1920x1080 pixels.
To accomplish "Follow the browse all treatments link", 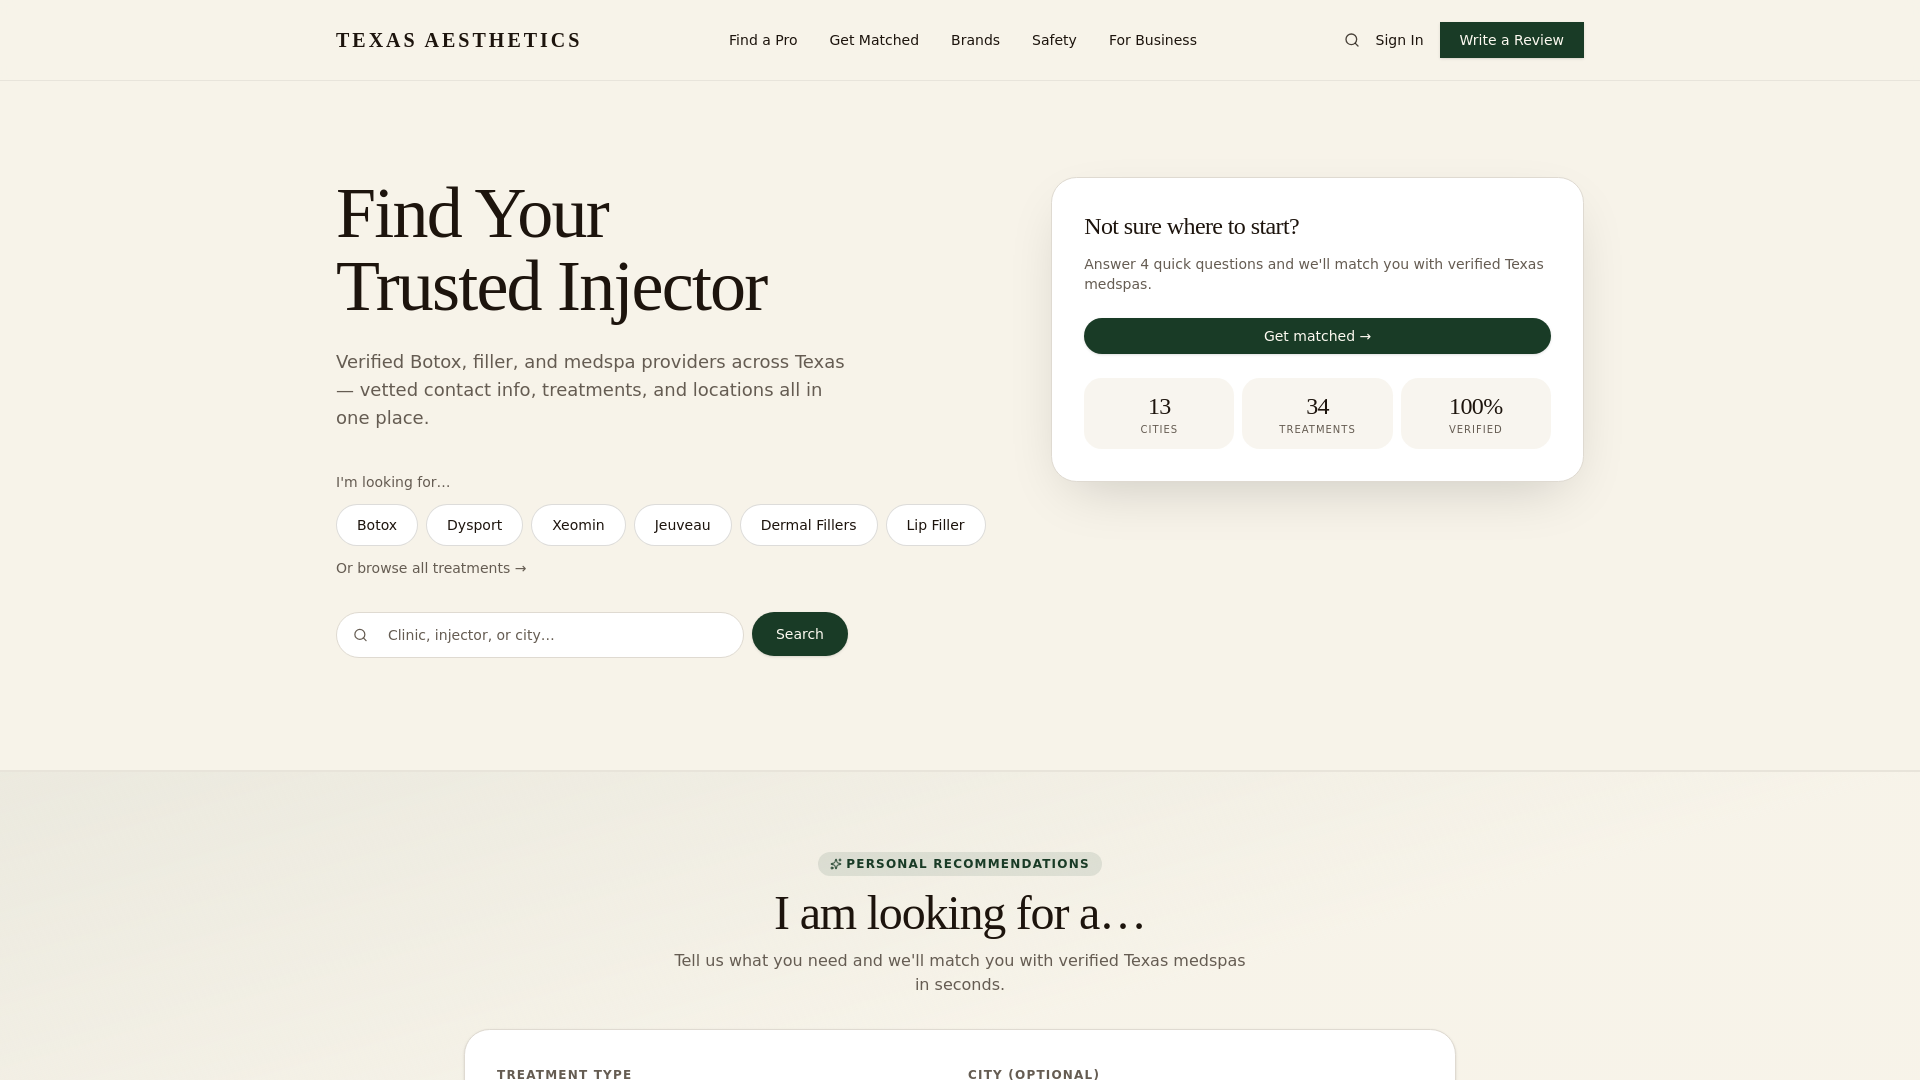I will click(x=431, y=568).
